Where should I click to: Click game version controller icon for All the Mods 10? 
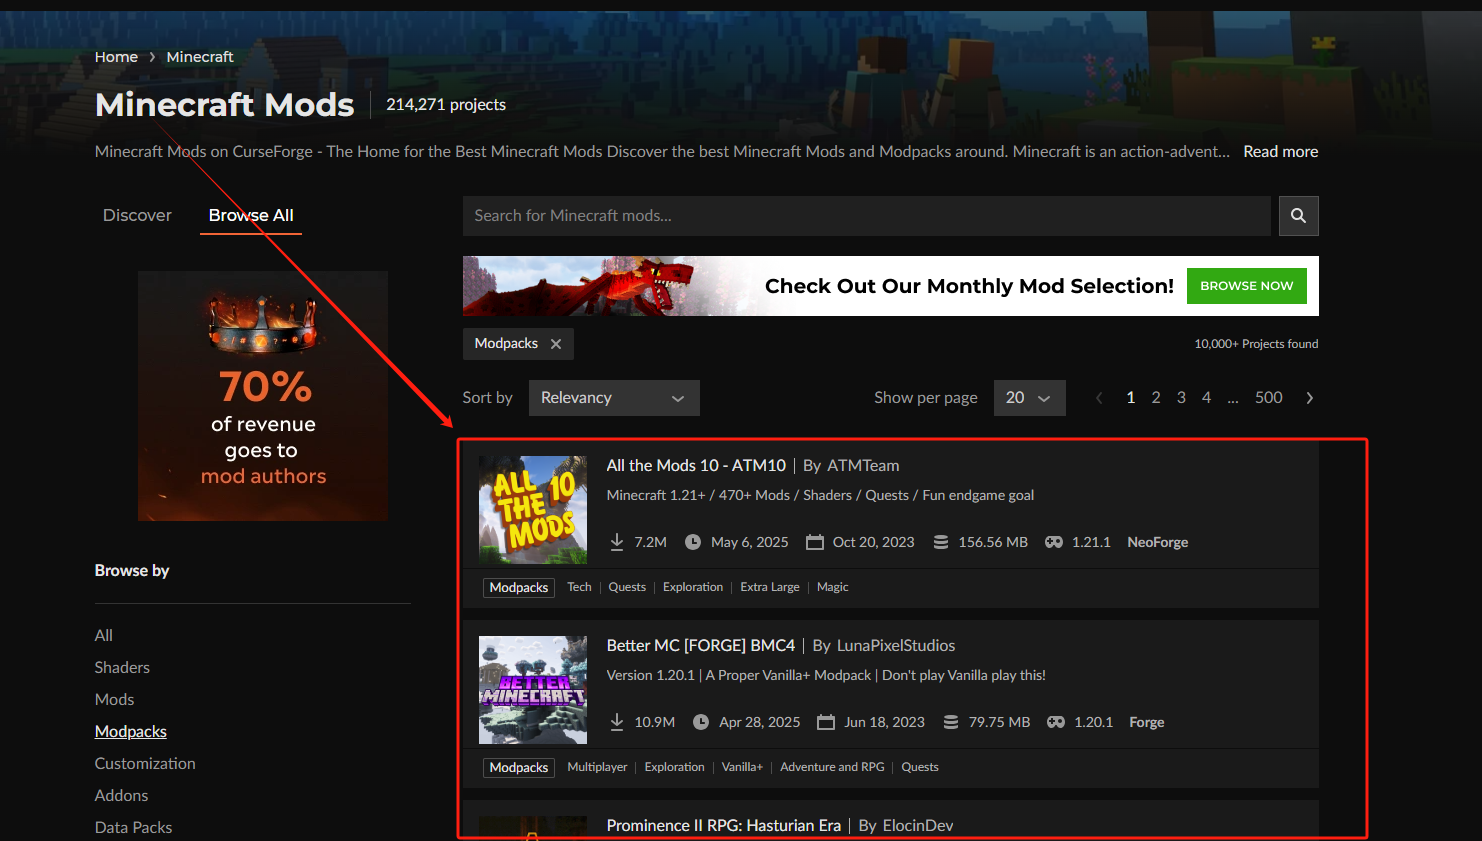coord(1054,542)
